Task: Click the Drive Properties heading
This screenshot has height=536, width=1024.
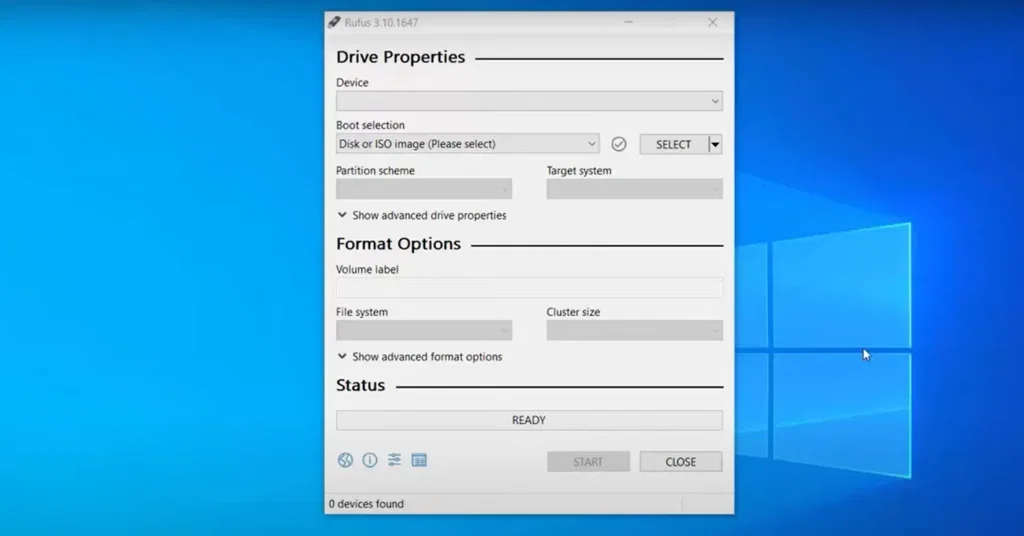Action: click(x=400, y=57)
